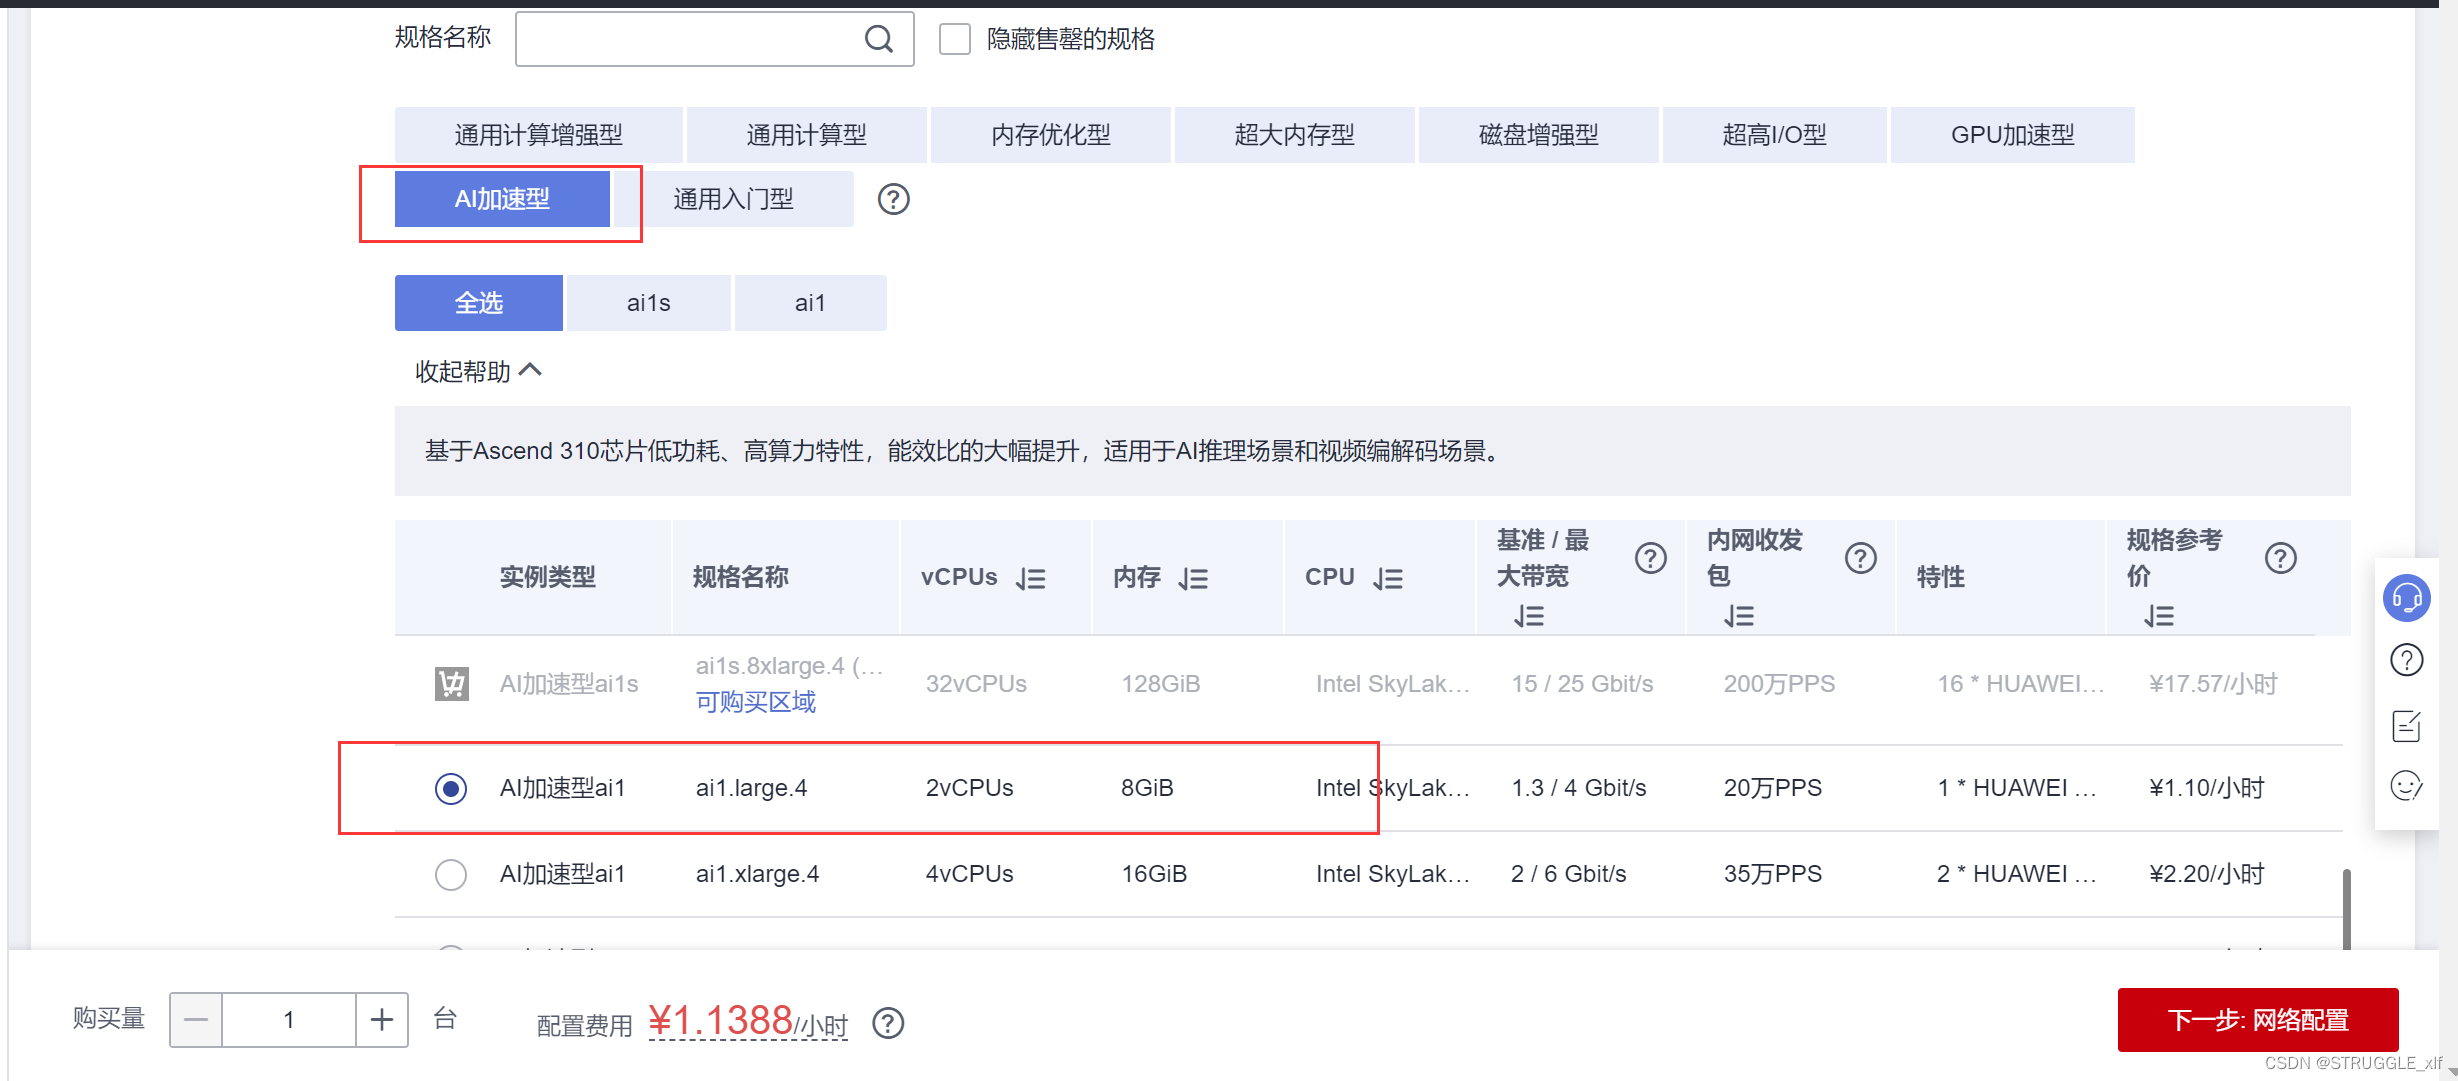Click the help icon next to 基准/最大带宽 header

(x=1650, y=558)
